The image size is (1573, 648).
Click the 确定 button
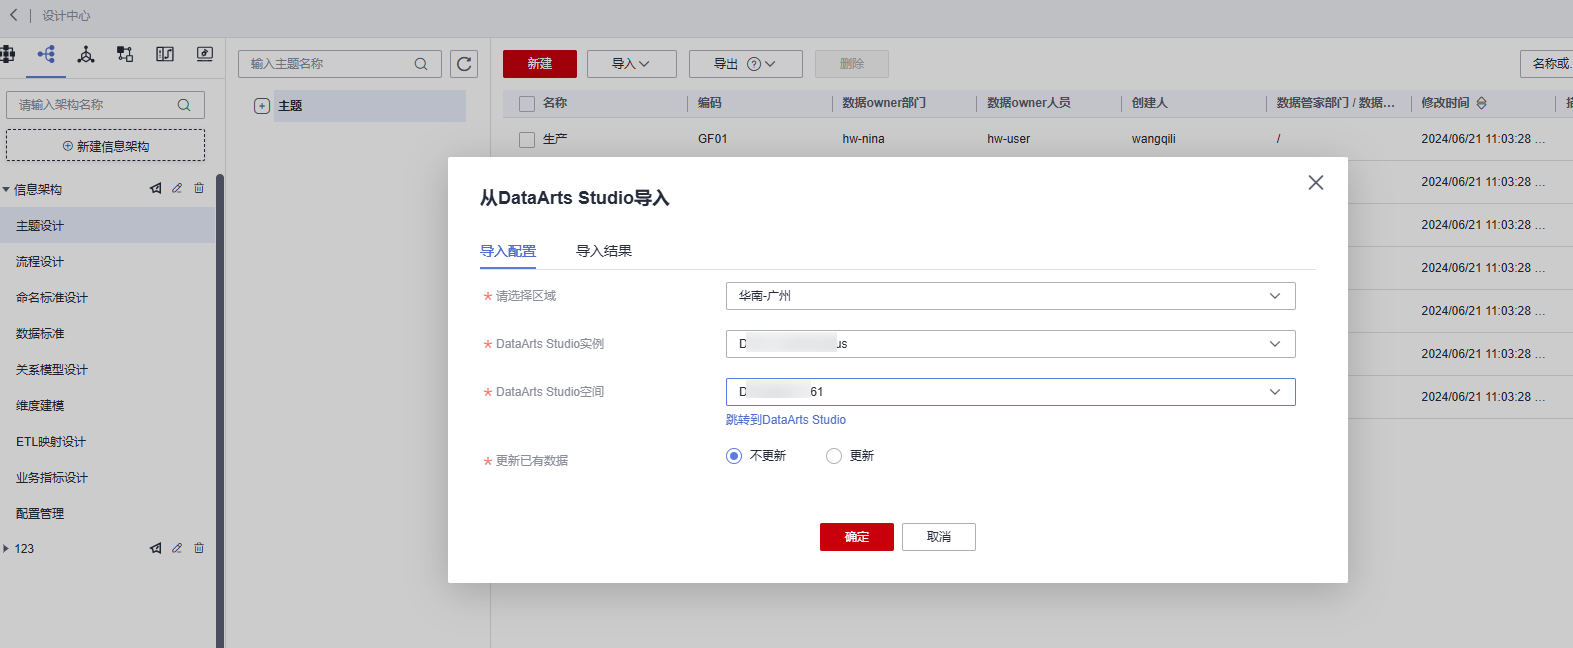tap(857, 537)
